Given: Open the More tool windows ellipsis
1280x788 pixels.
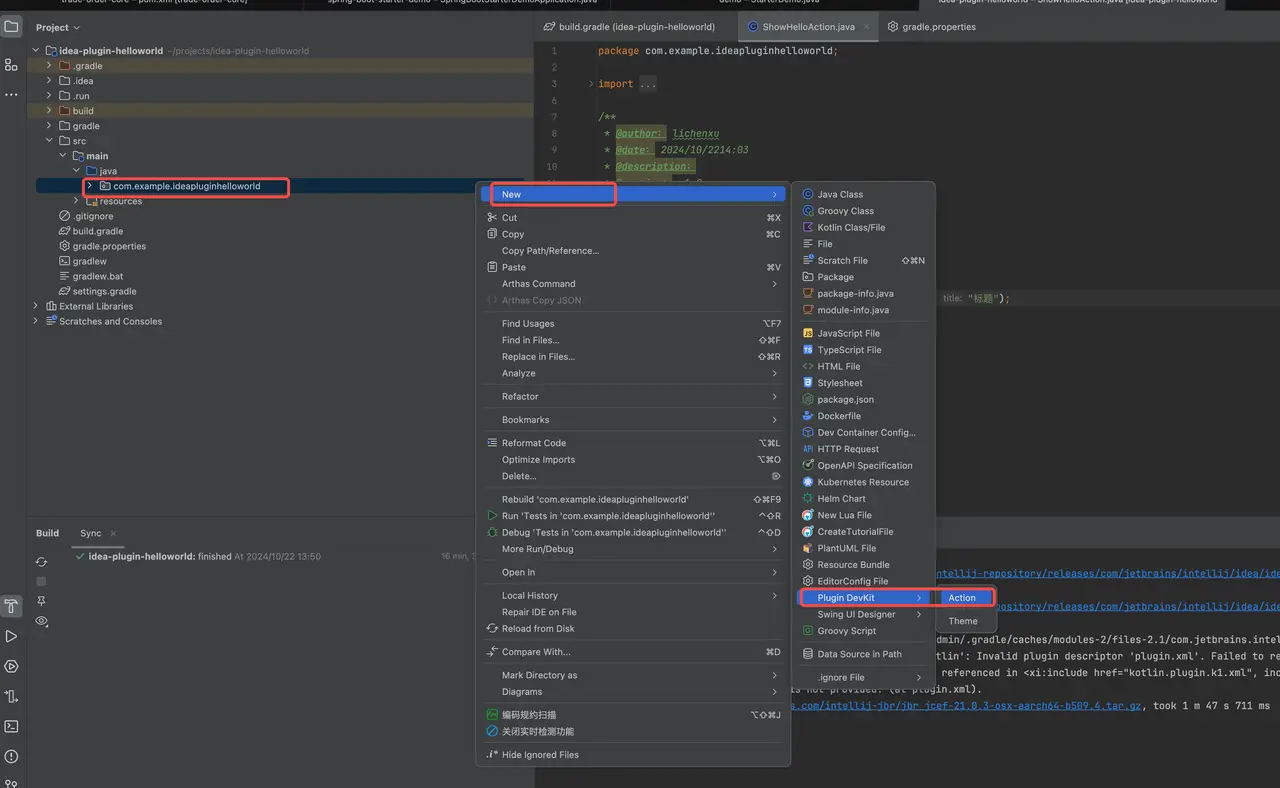Looking at the screenshot, I should [11, 95].
